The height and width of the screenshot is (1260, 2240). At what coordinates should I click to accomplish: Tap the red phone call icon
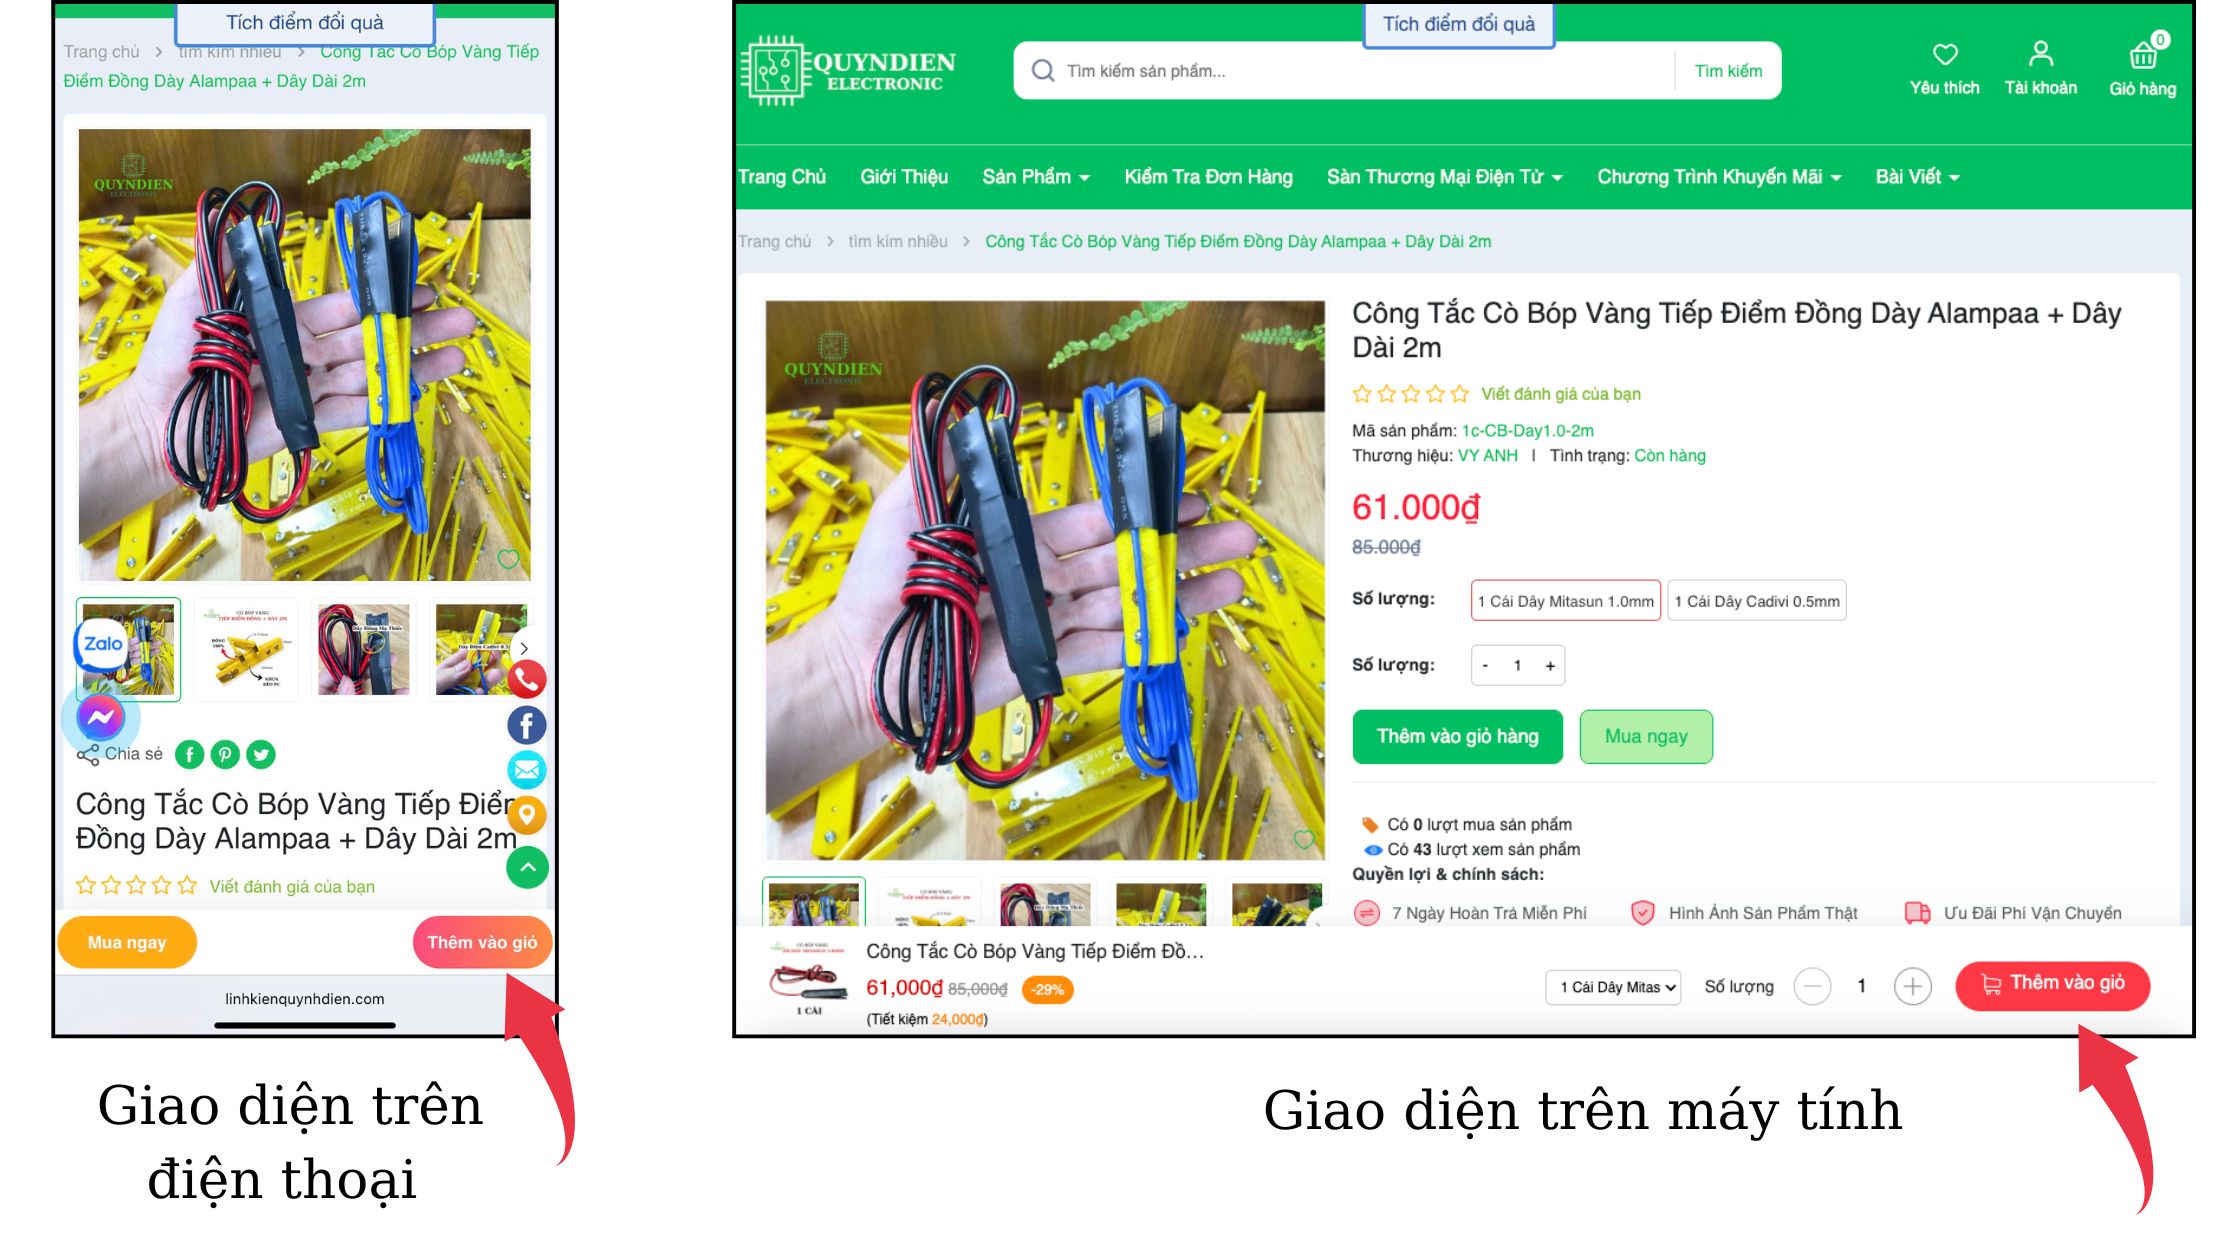pos(527,680)
